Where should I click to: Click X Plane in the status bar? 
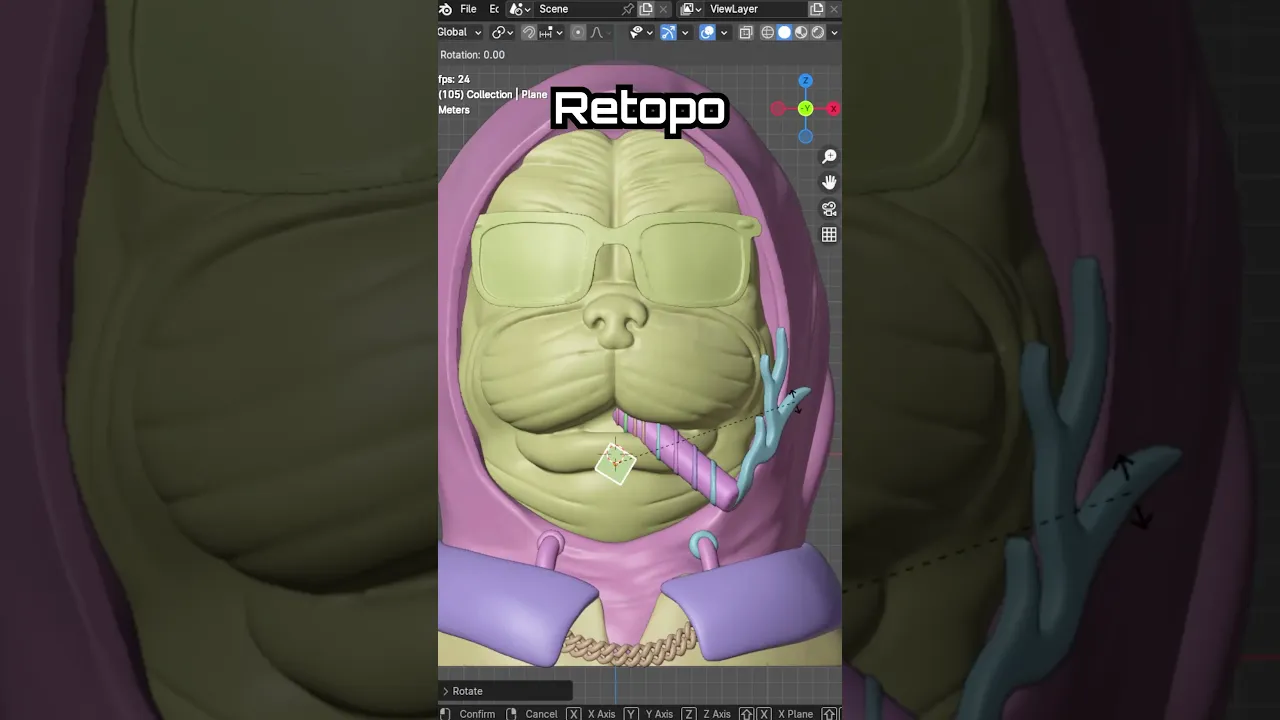(795, 714)
